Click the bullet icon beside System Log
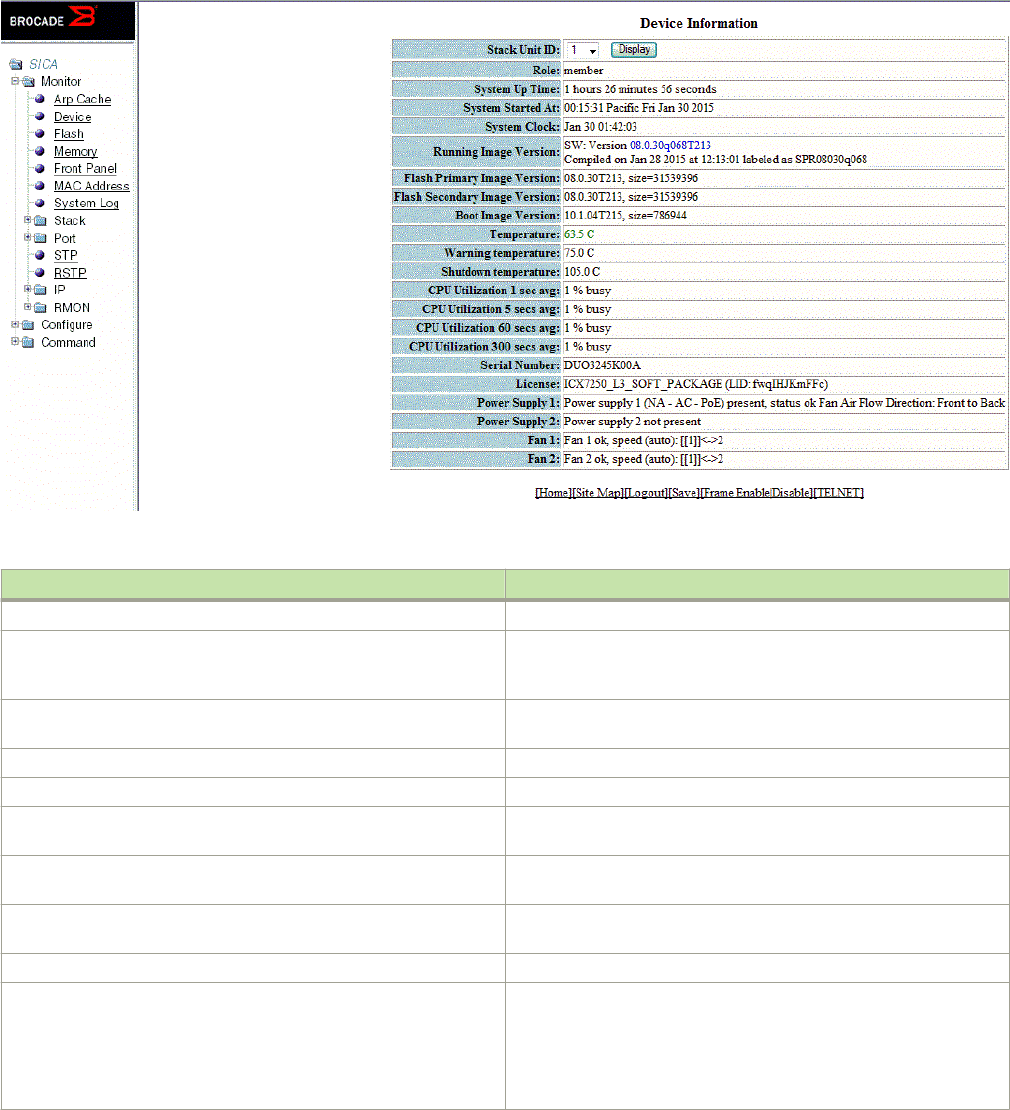1010x1110 pixels. tap(40, 203)
